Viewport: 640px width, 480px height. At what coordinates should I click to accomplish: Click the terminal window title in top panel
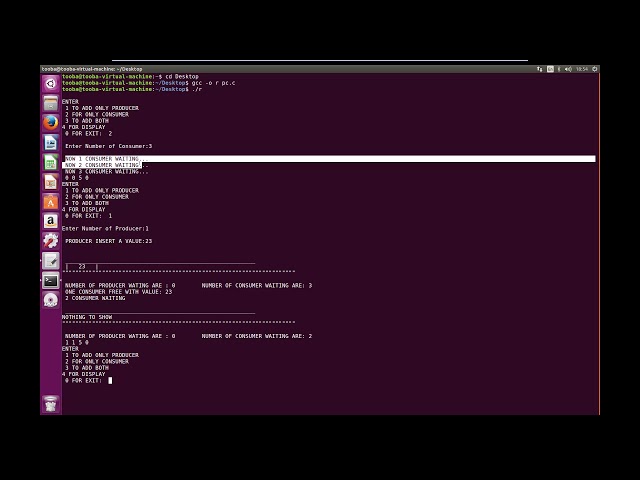point(92,69)
